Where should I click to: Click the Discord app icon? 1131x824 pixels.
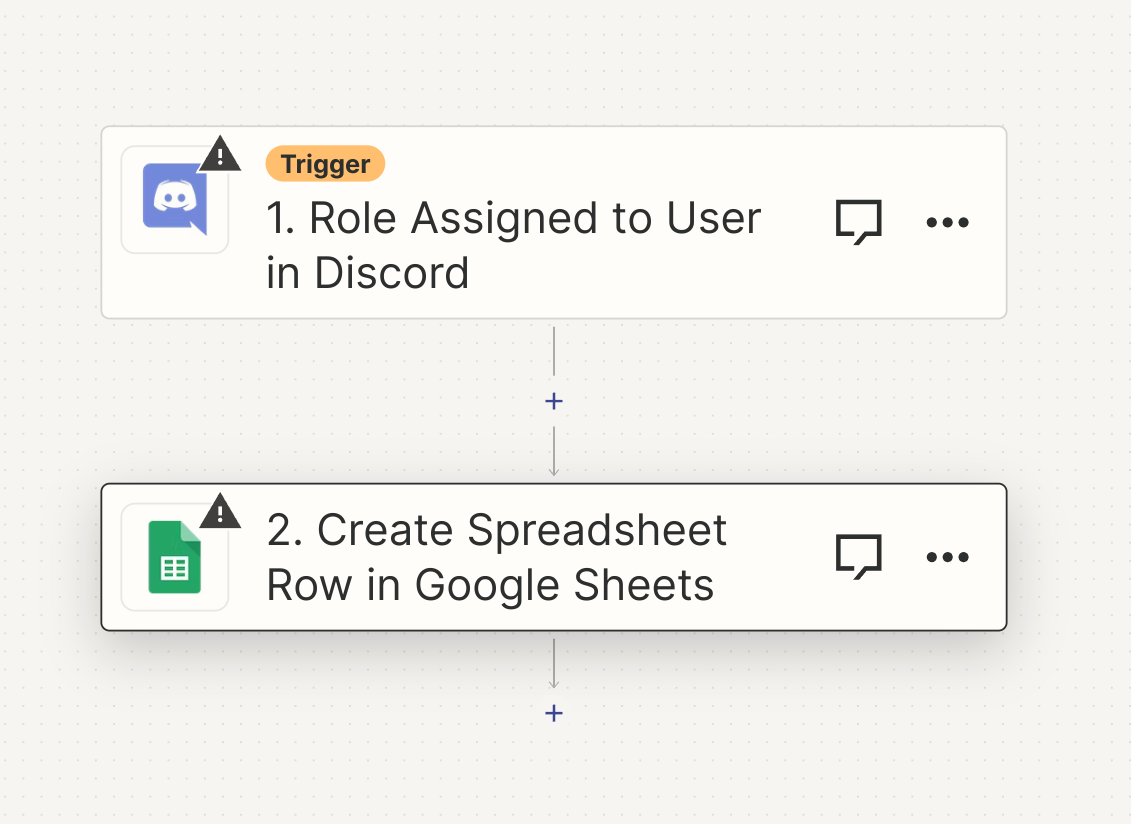174,200
